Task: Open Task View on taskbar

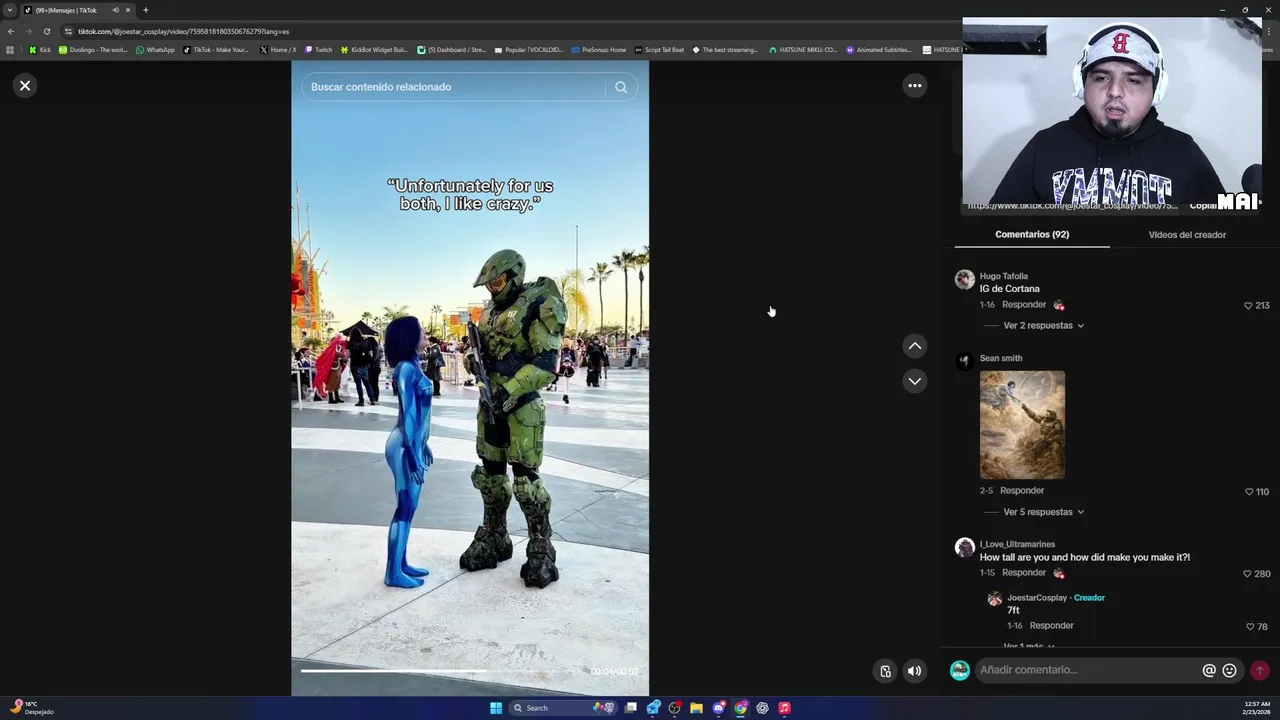Action: [x=631, y=708]
